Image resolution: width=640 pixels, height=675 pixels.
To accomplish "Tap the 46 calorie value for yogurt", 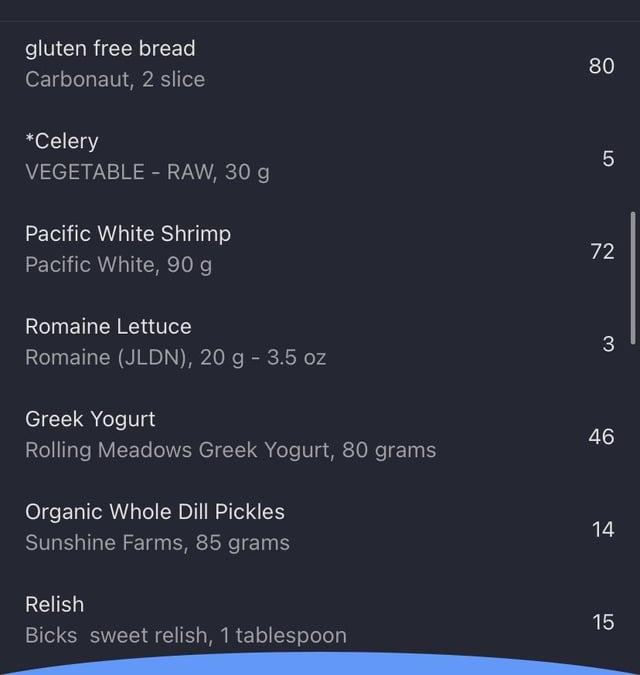I will tap(601, 437).
